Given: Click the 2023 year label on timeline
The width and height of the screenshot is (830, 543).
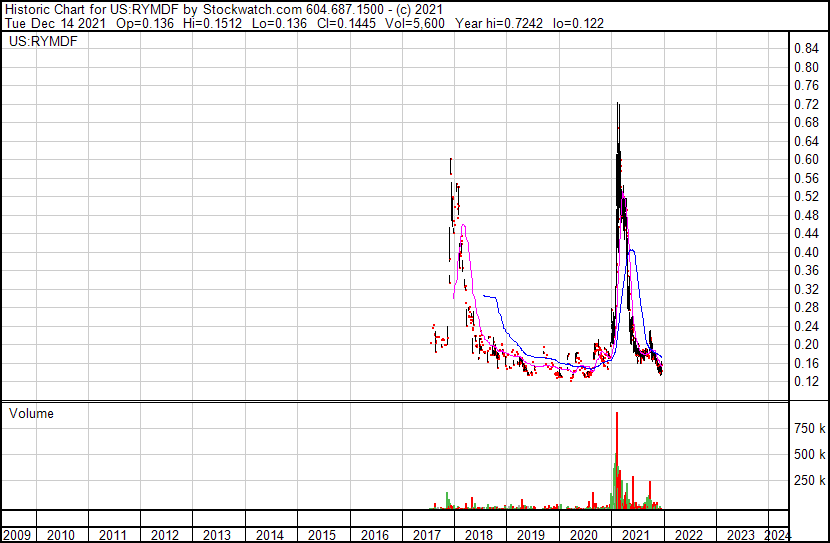Looking at the screenshot, I should click(741, 535).
